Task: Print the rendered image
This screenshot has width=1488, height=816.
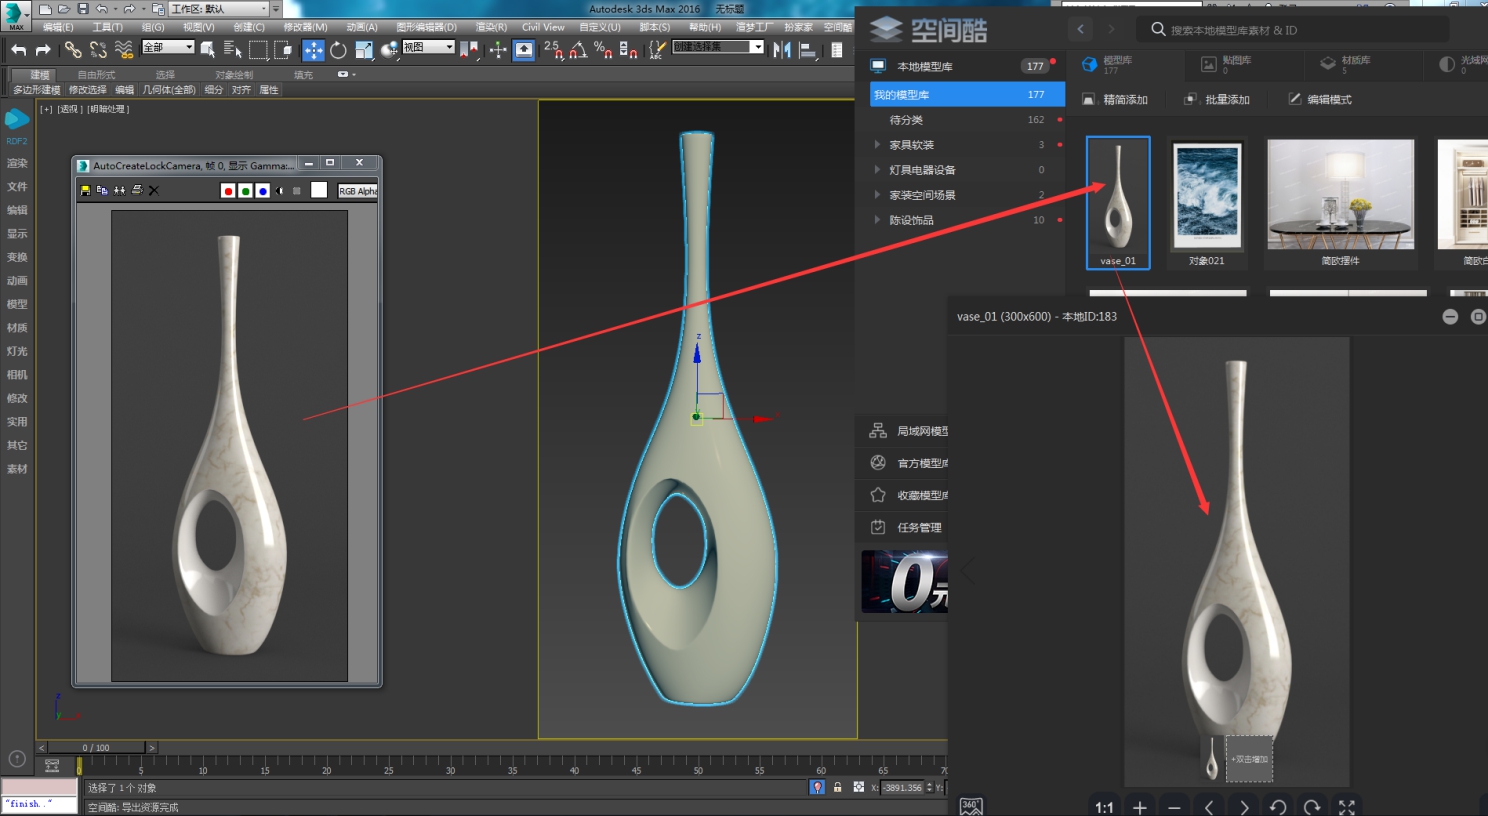Action: [136, 190]
